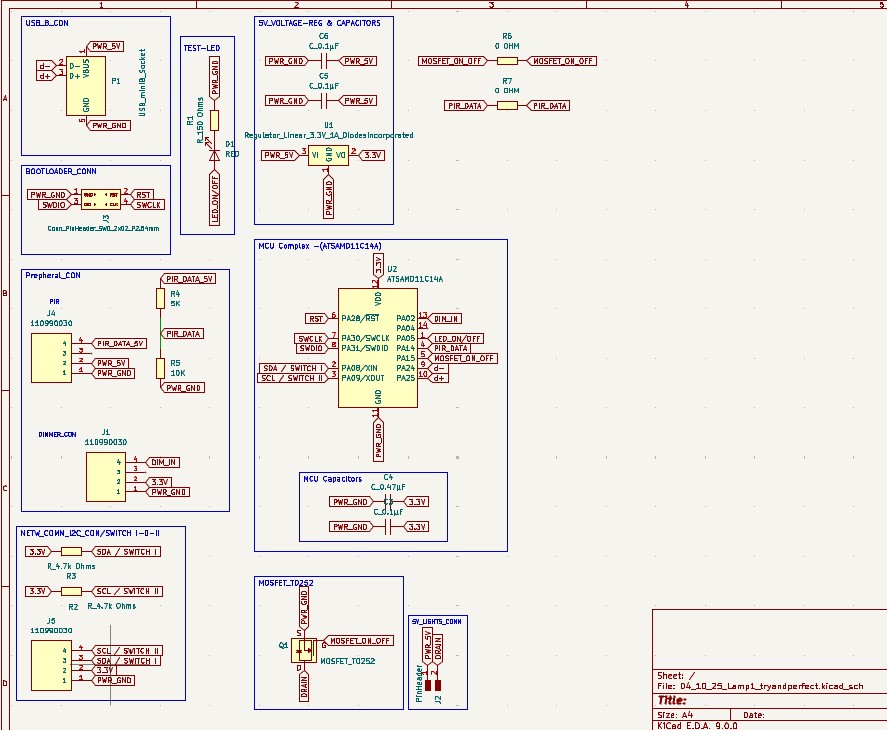Select the PWR_GND label above Q1 source
The width and height of the screenshot is (887, 730).
(304, 608)
